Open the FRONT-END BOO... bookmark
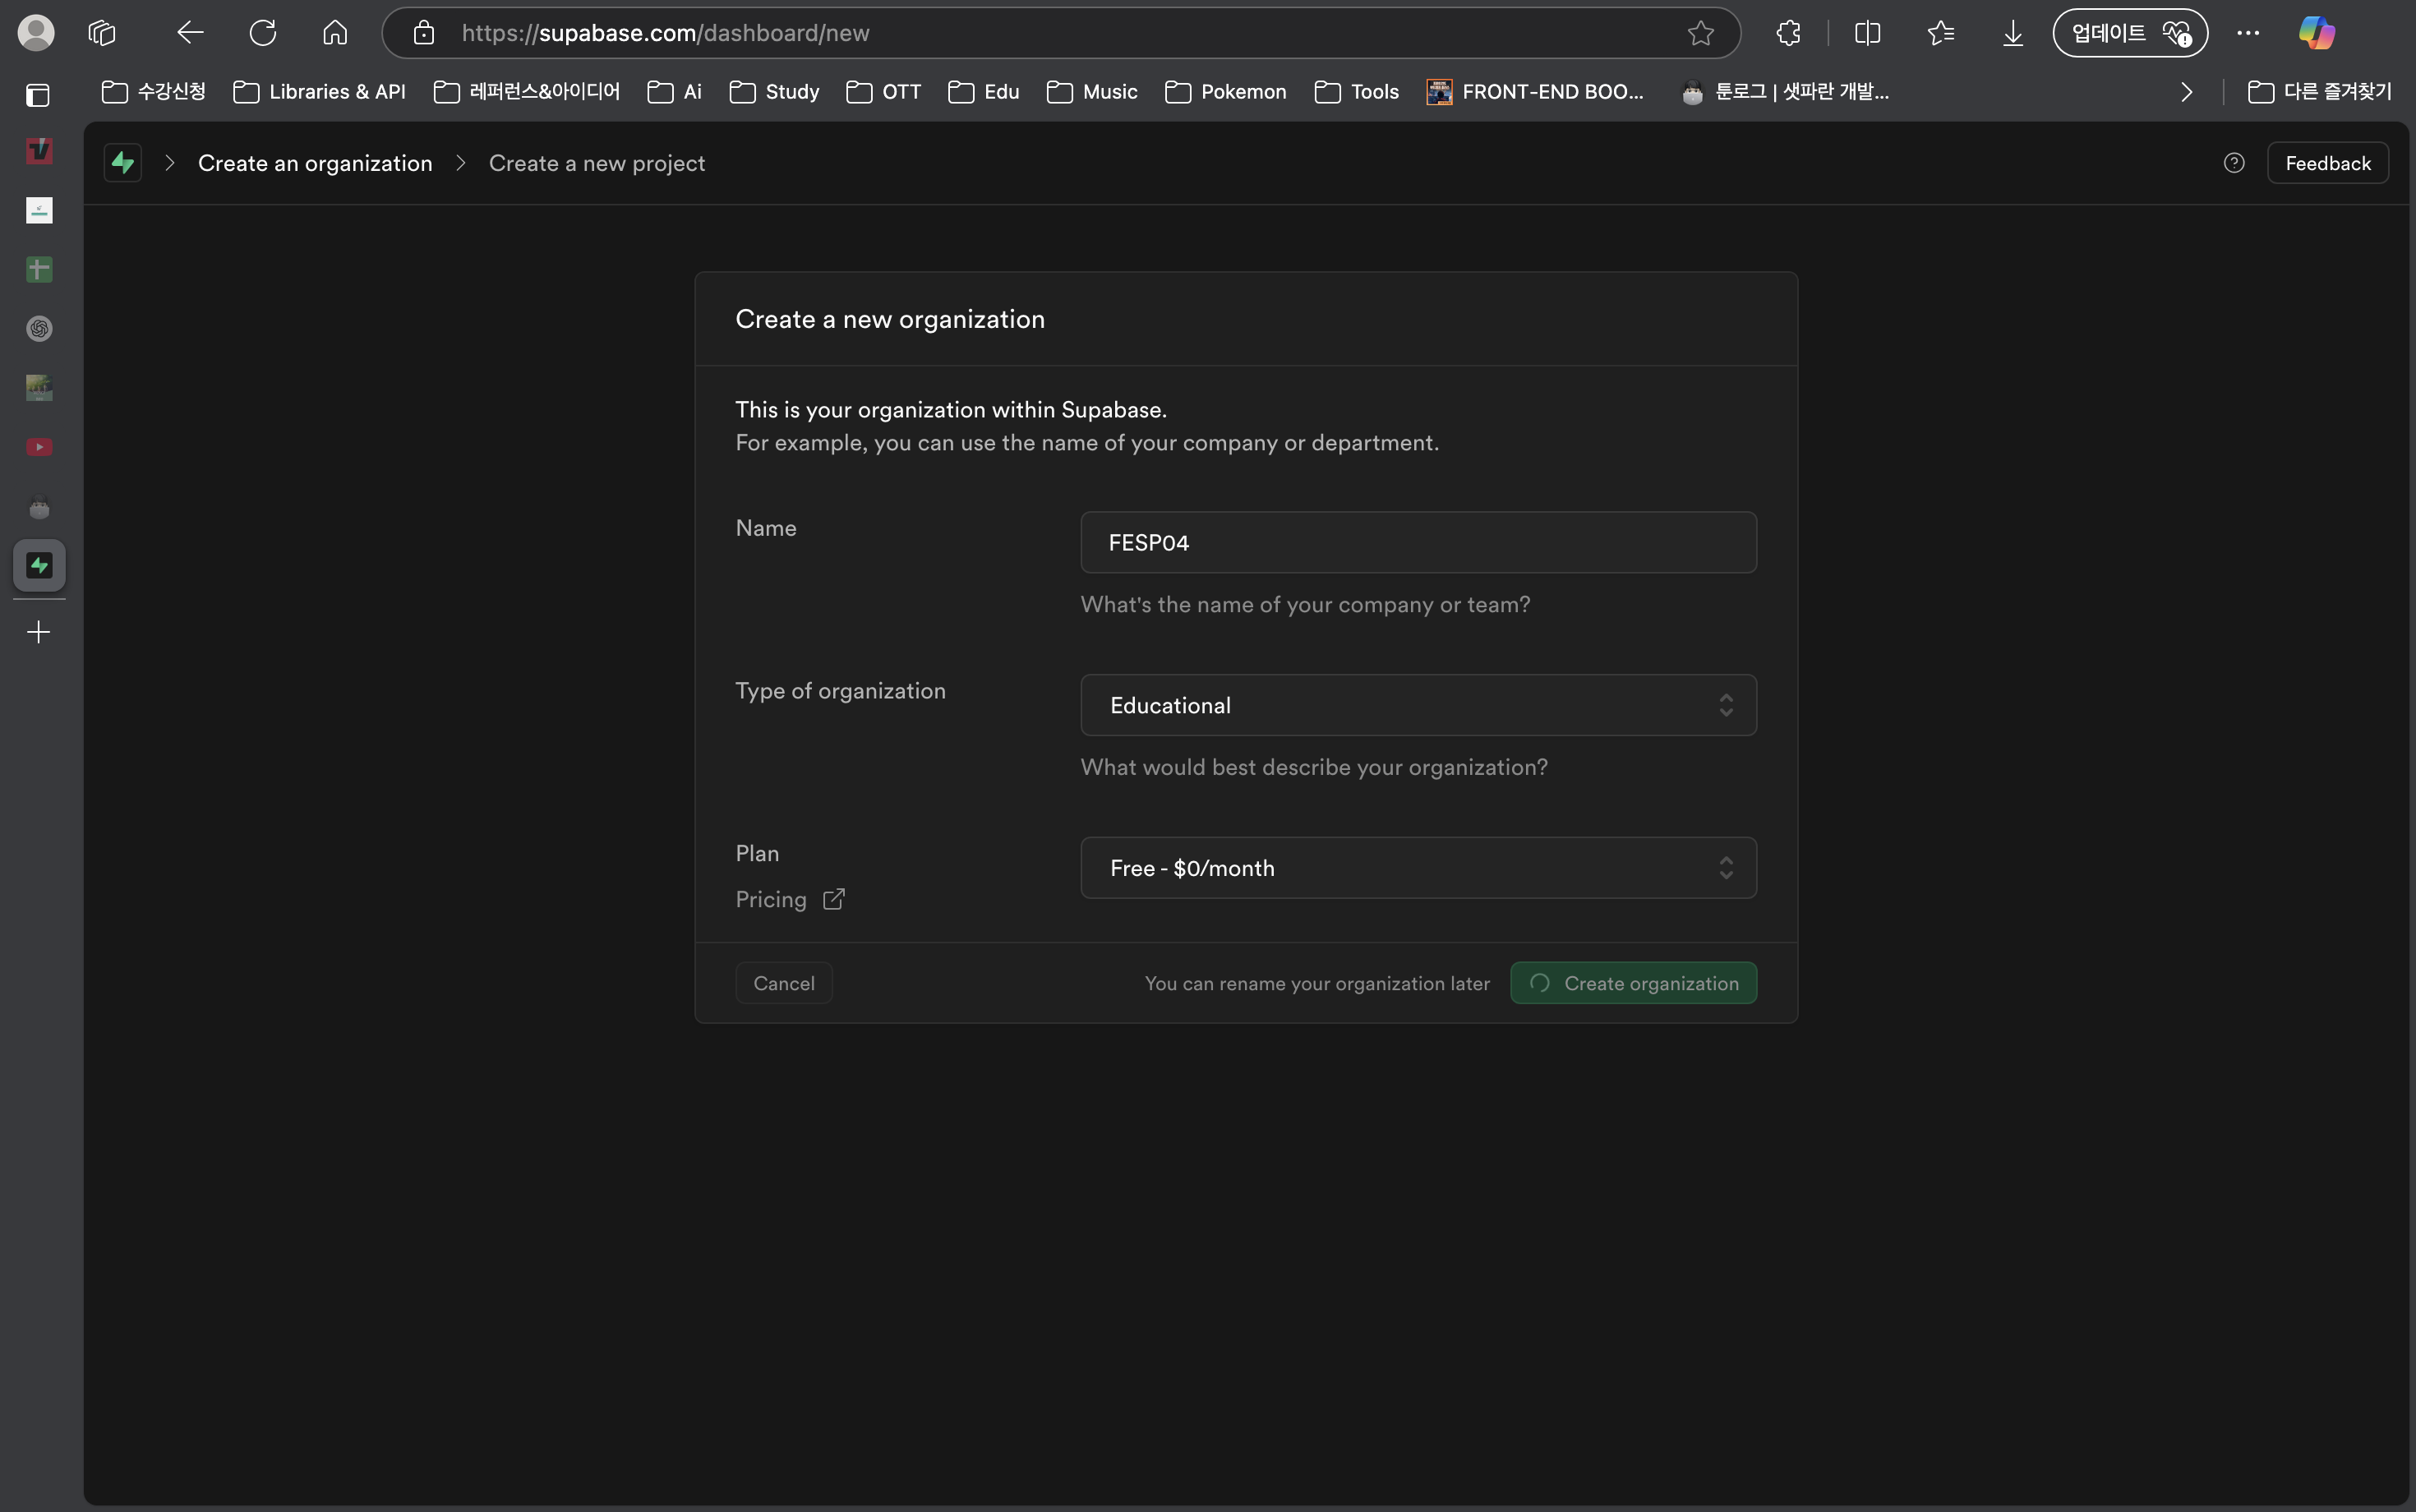The height and width of the screenshot is (1512, 2416). (x=1535, y=92)
